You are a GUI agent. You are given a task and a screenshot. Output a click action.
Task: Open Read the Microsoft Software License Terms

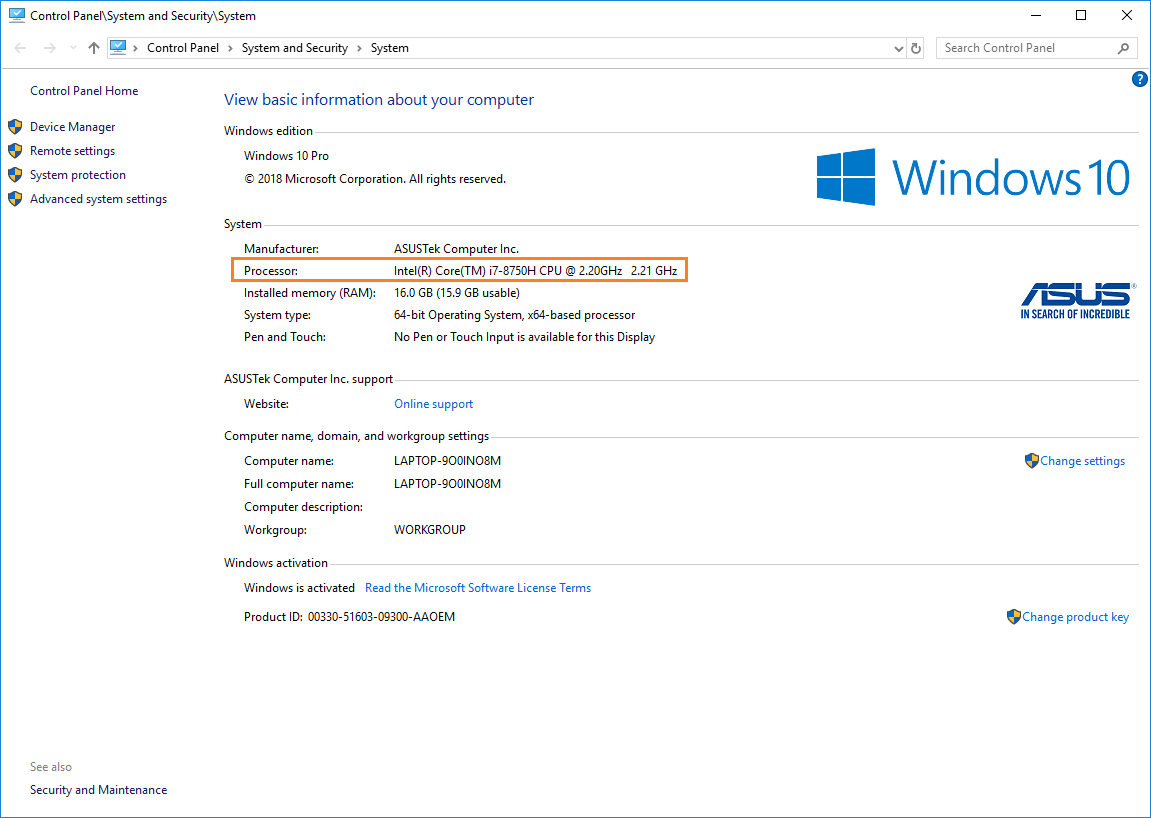(477, 588)
